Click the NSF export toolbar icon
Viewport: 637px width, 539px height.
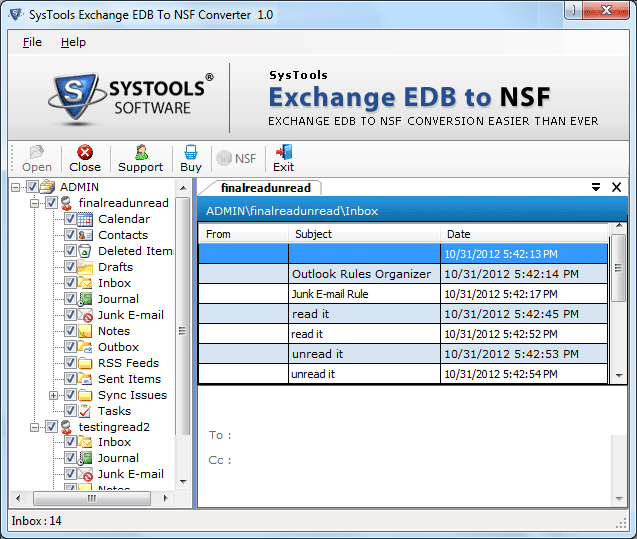tap(224, 158)
